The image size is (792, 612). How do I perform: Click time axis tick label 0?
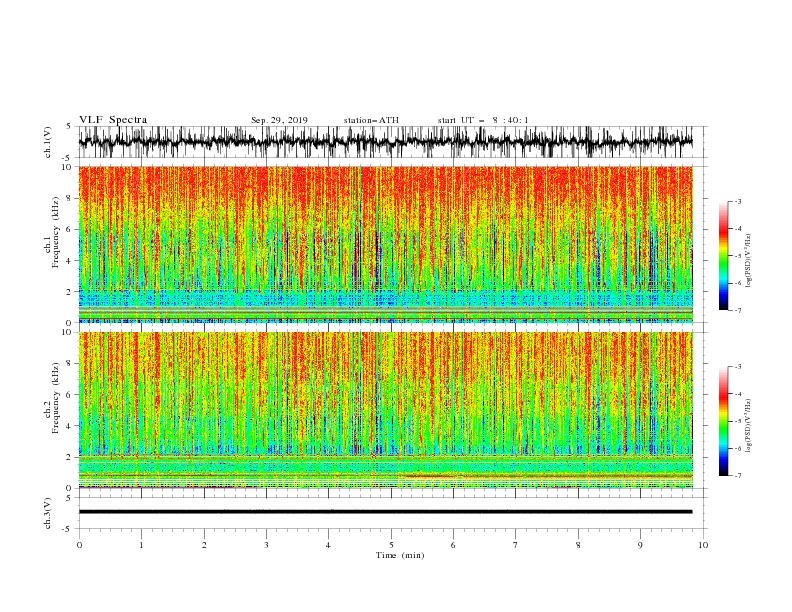pyautogui.click(x=79, y=545)
